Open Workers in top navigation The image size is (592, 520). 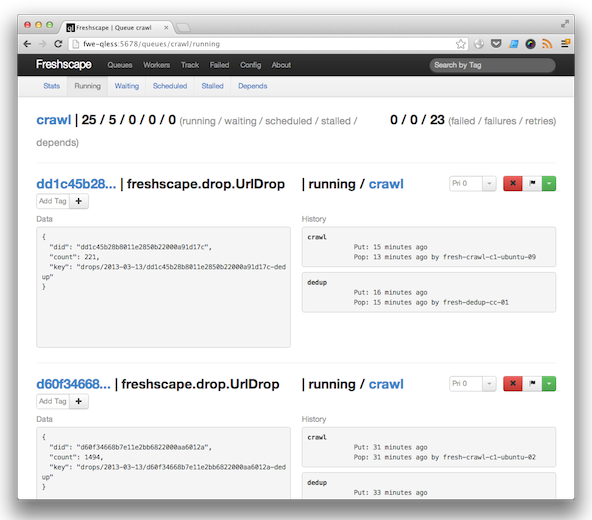[156, 65]
